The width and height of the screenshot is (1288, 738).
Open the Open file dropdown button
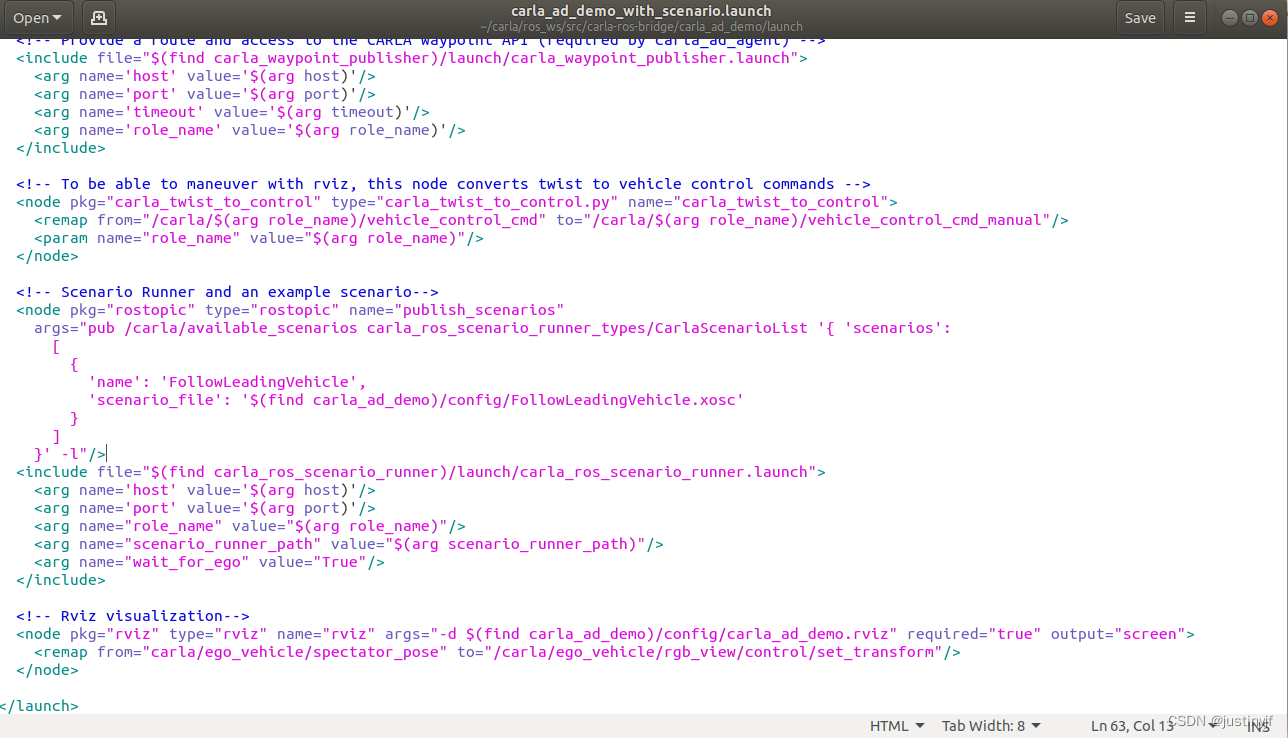point(37,17)
